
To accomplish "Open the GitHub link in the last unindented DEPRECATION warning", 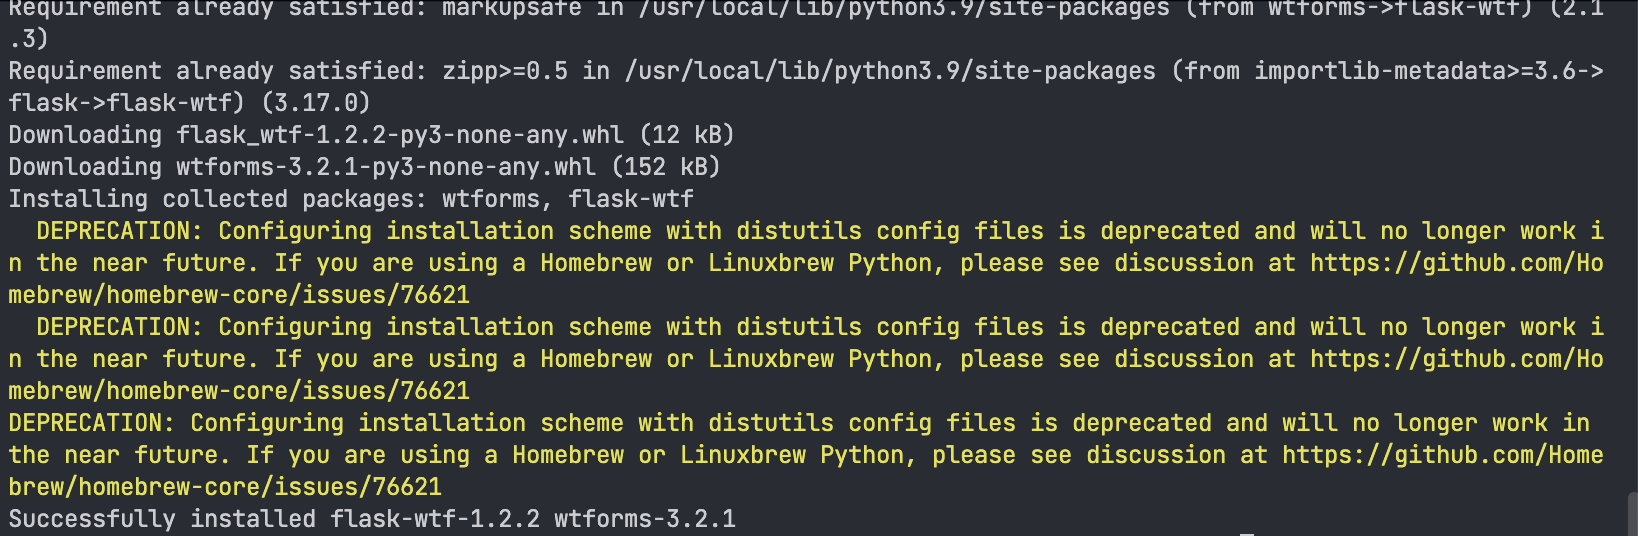I will pos(1443,455).
